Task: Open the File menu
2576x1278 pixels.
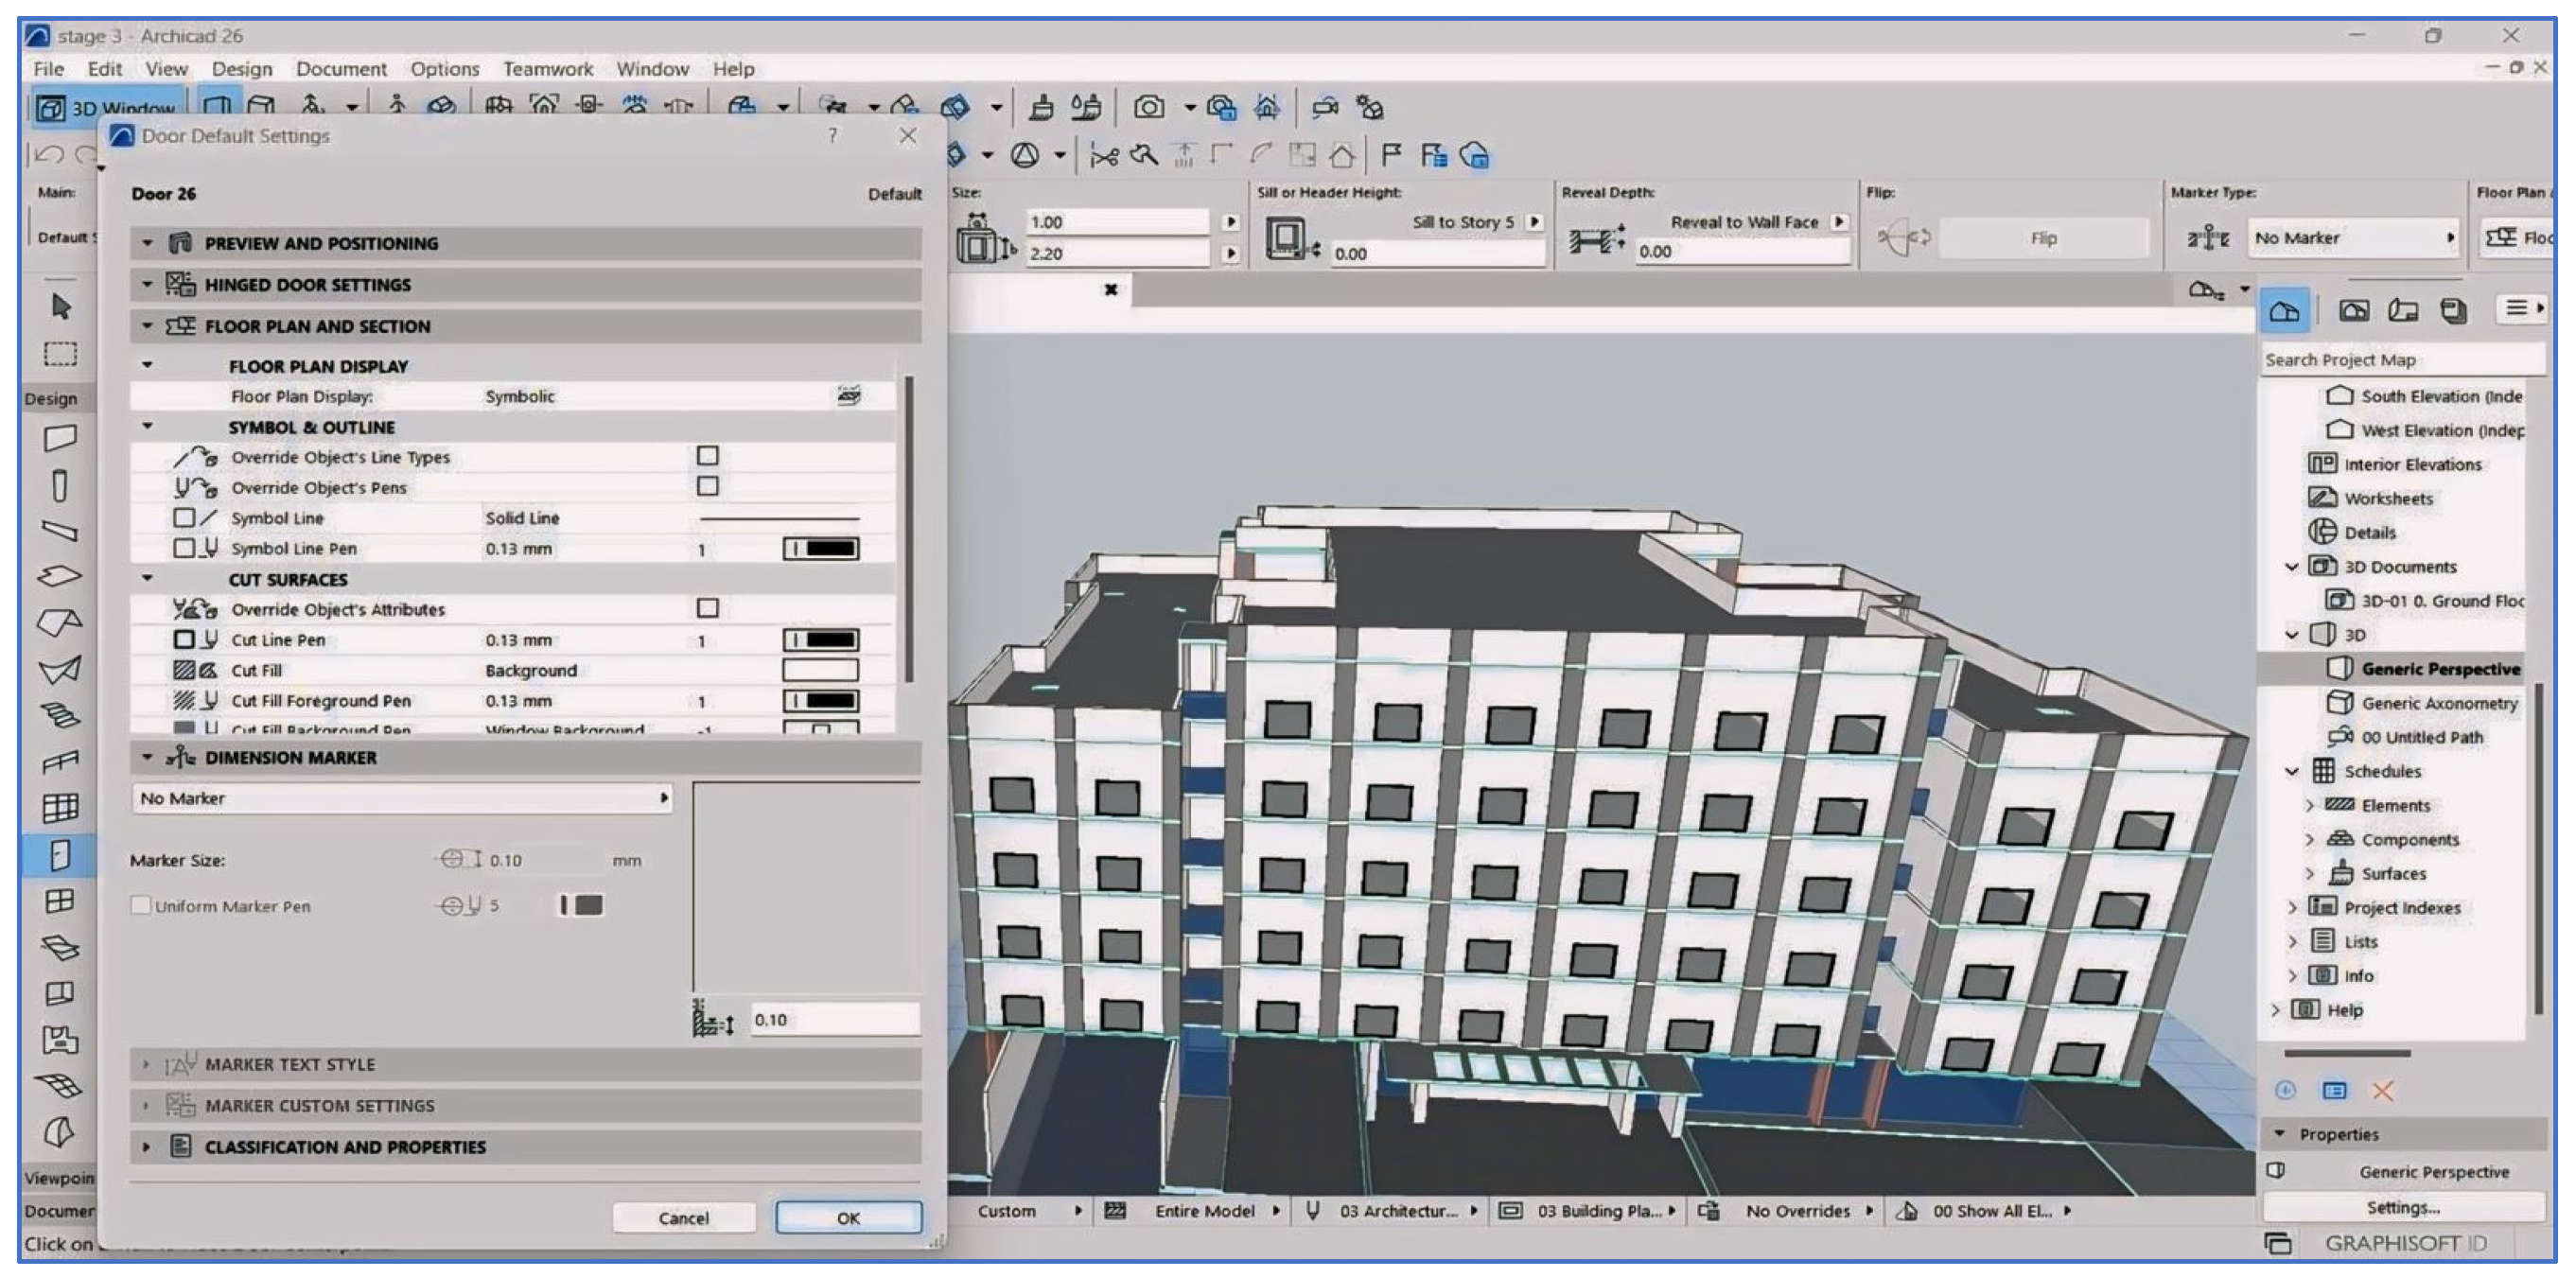Action: [x=48, y=69]
